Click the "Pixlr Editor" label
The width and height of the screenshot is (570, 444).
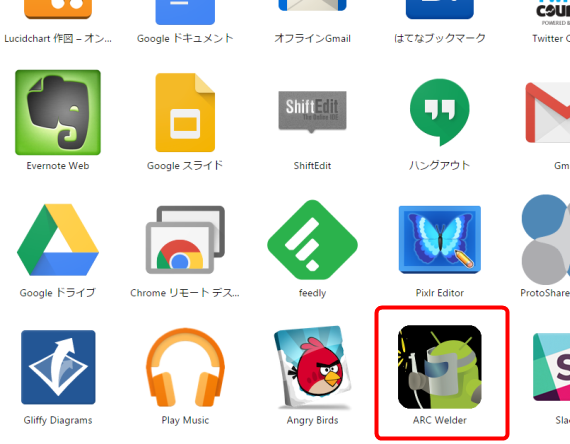click(x=439, y=293)
